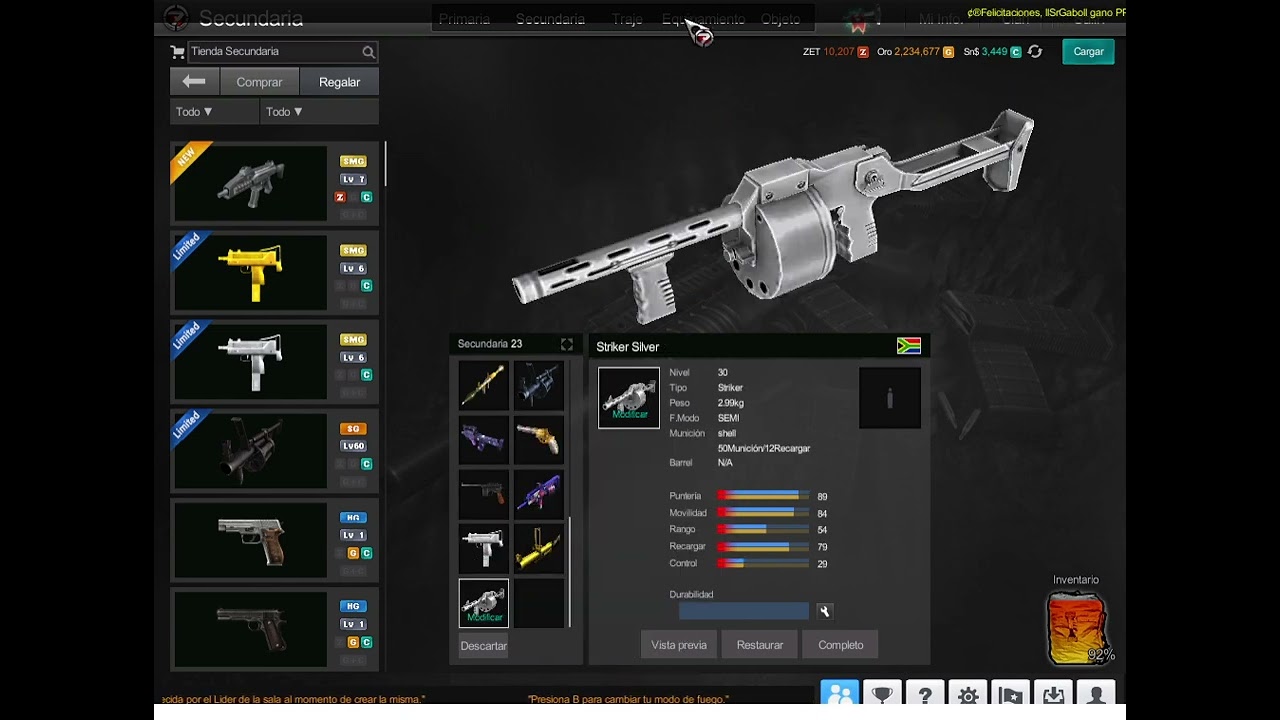Open the second Todo filter dropdown
Viewport: 1280px width, 720px height.
point(319,112)
